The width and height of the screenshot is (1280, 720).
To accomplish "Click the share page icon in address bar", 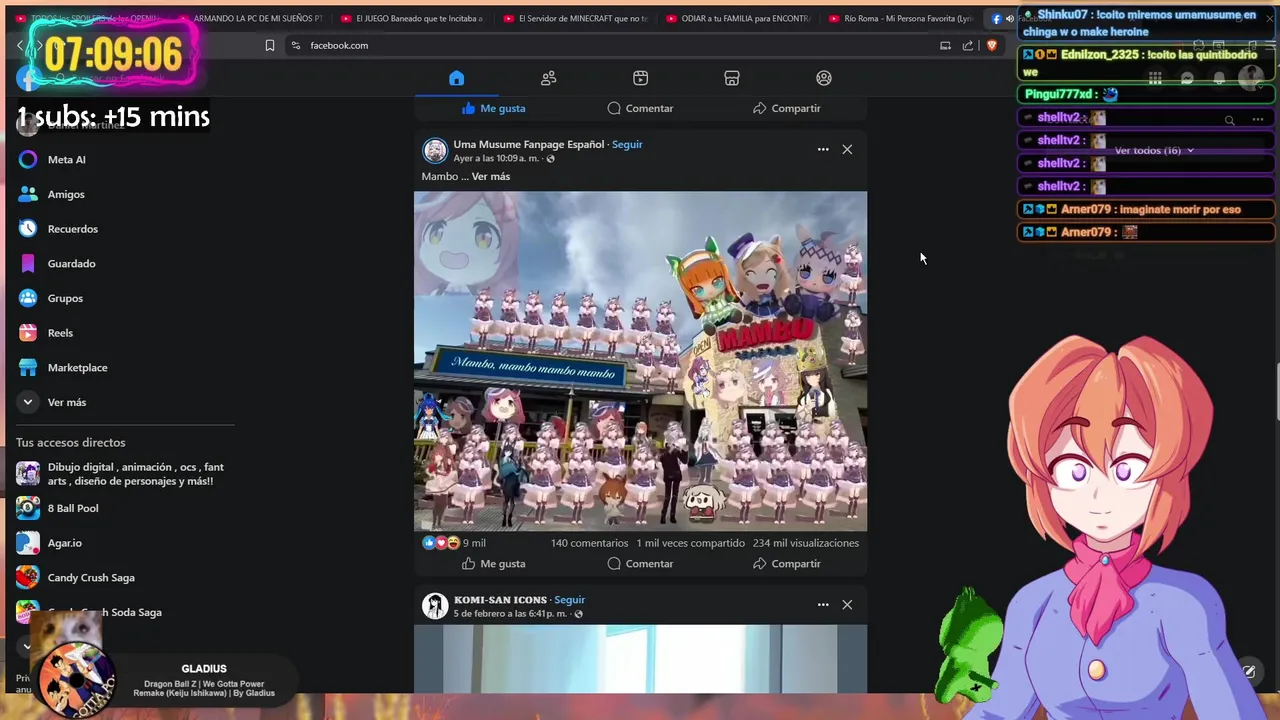I will pos(968,45).
